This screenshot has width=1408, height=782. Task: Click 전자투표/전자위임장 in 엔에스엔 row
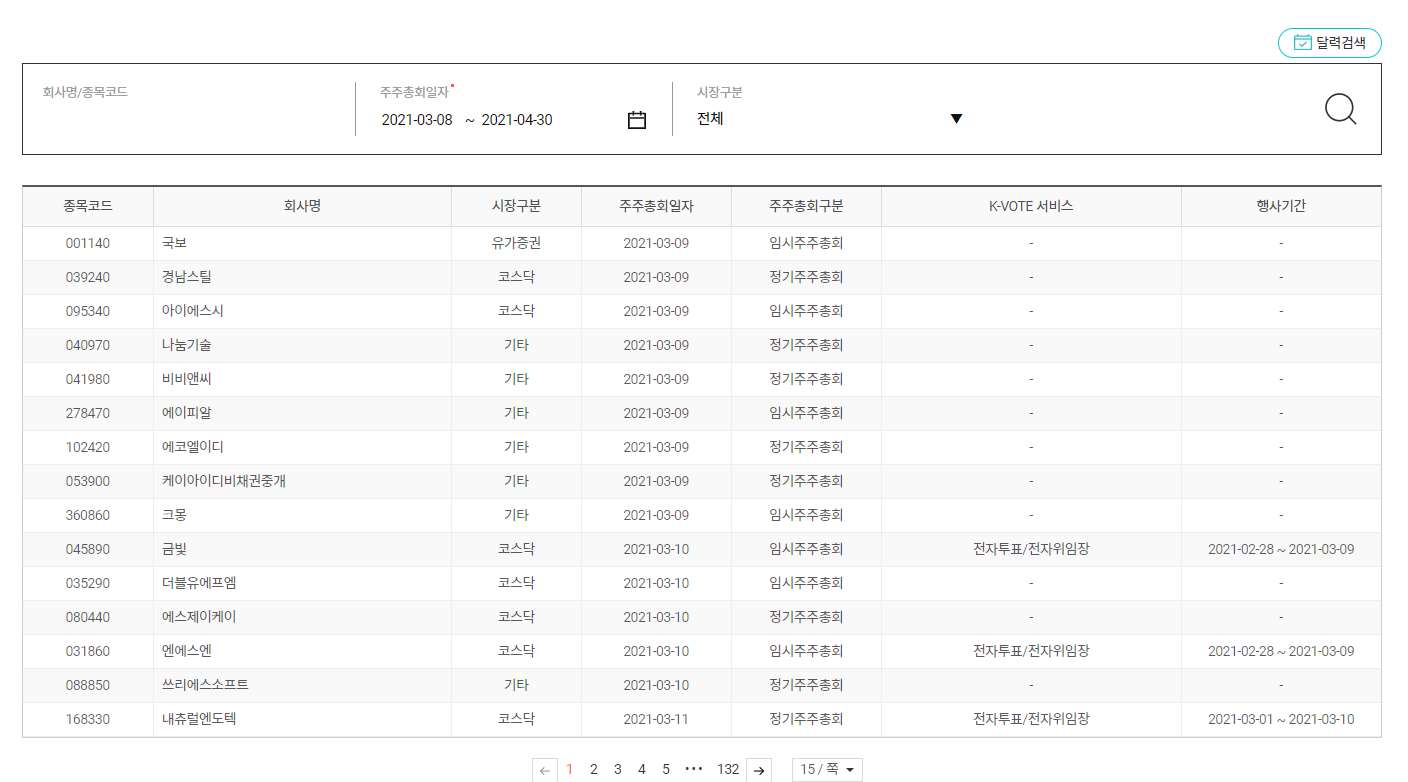coord(1031,651)
